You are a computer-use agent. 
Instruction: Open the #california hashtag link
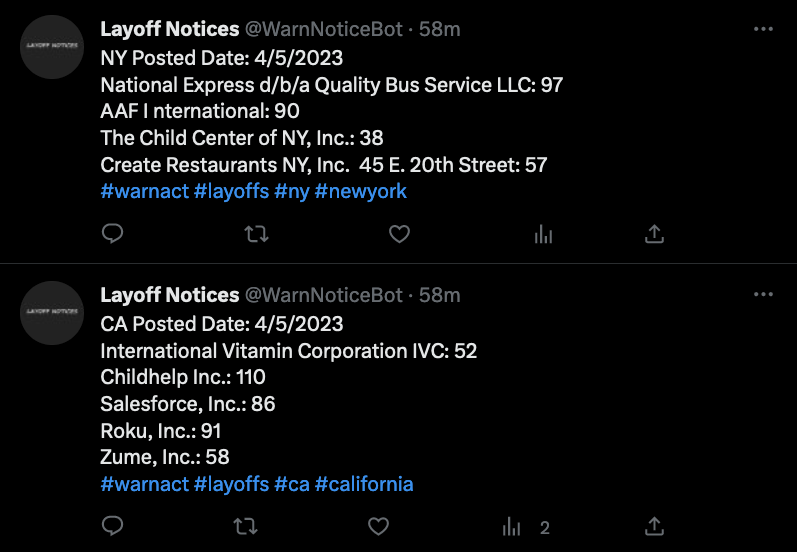364,484
